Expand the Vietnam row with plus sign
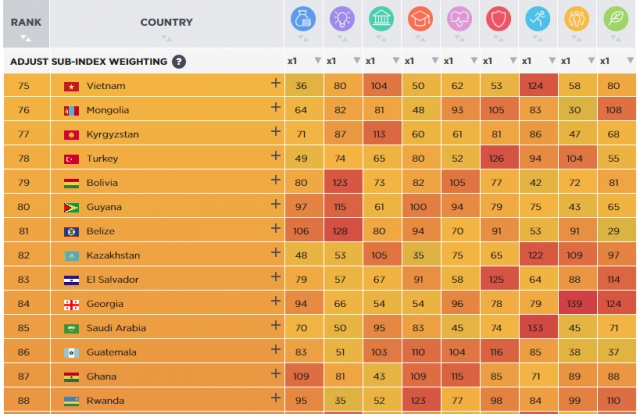This screenshot has height=414, width=640. pyautogui.click(x=275, y=85)
